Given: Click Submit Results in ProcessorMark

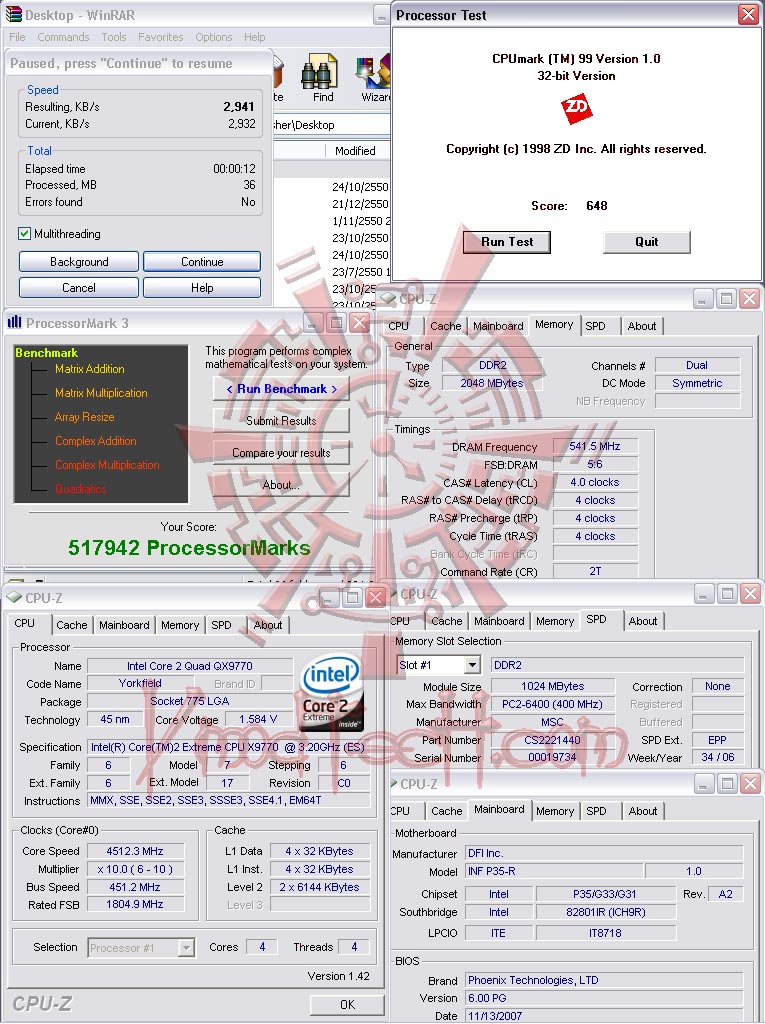Looking at the screenshot, I should coord(282,421).
